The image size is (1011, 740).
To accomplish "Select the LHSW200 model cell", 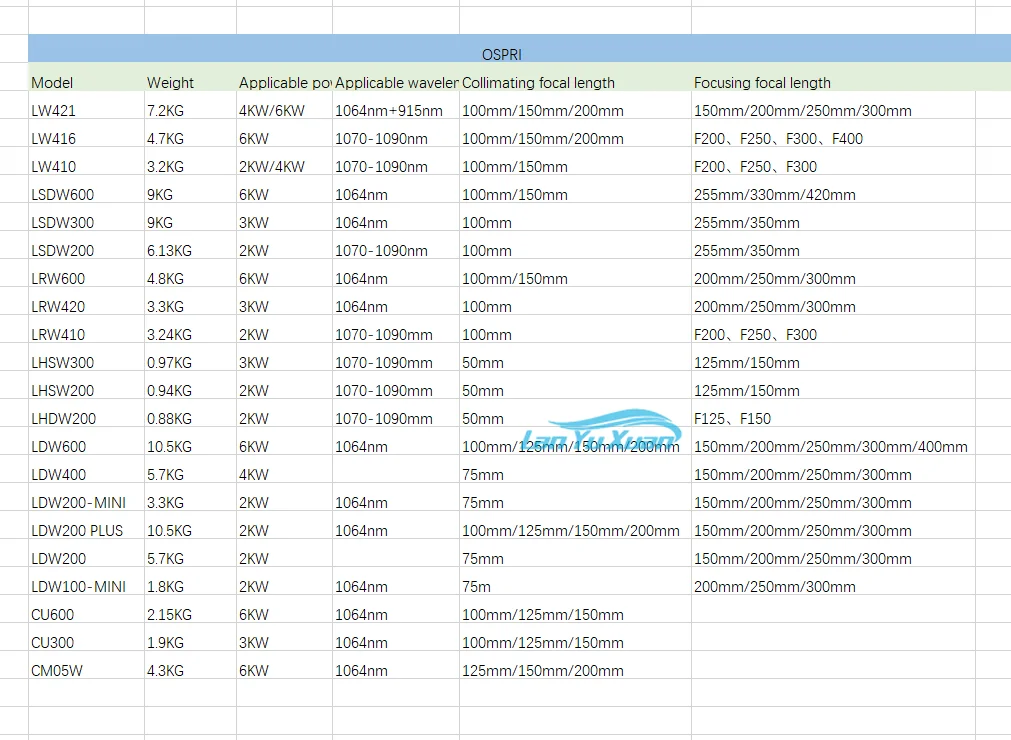I will tap(86, 385).
